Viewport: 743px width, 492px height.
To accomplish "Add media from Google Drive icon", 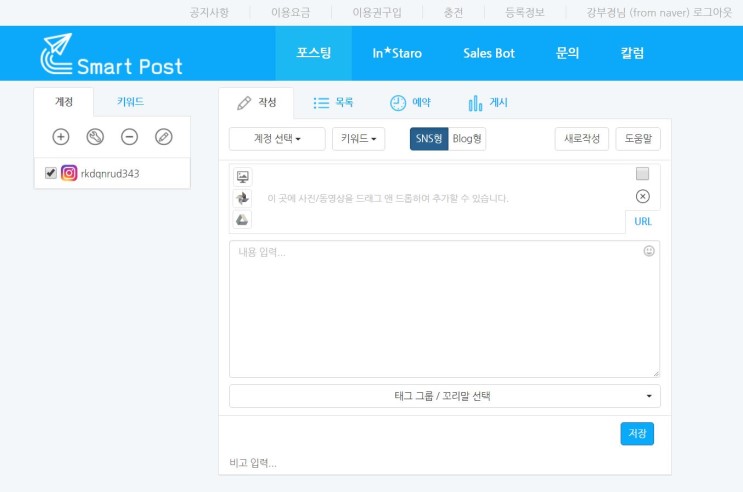I will tap(243, 219).
